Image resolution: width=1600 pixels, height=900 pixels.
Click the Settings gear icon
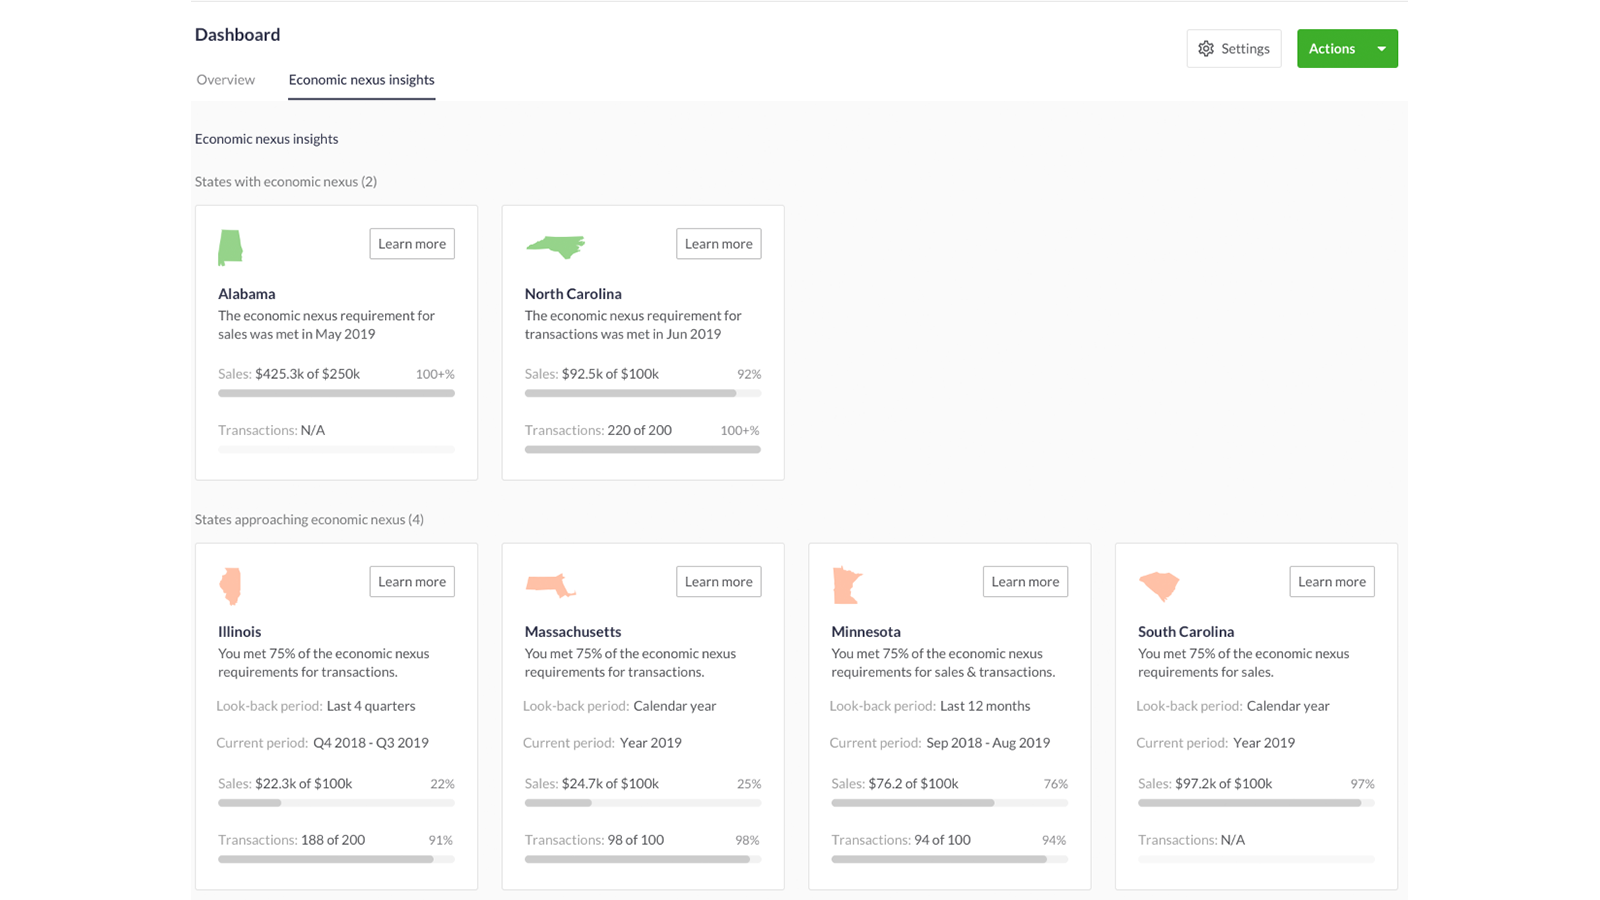(x=1208, y=48)
